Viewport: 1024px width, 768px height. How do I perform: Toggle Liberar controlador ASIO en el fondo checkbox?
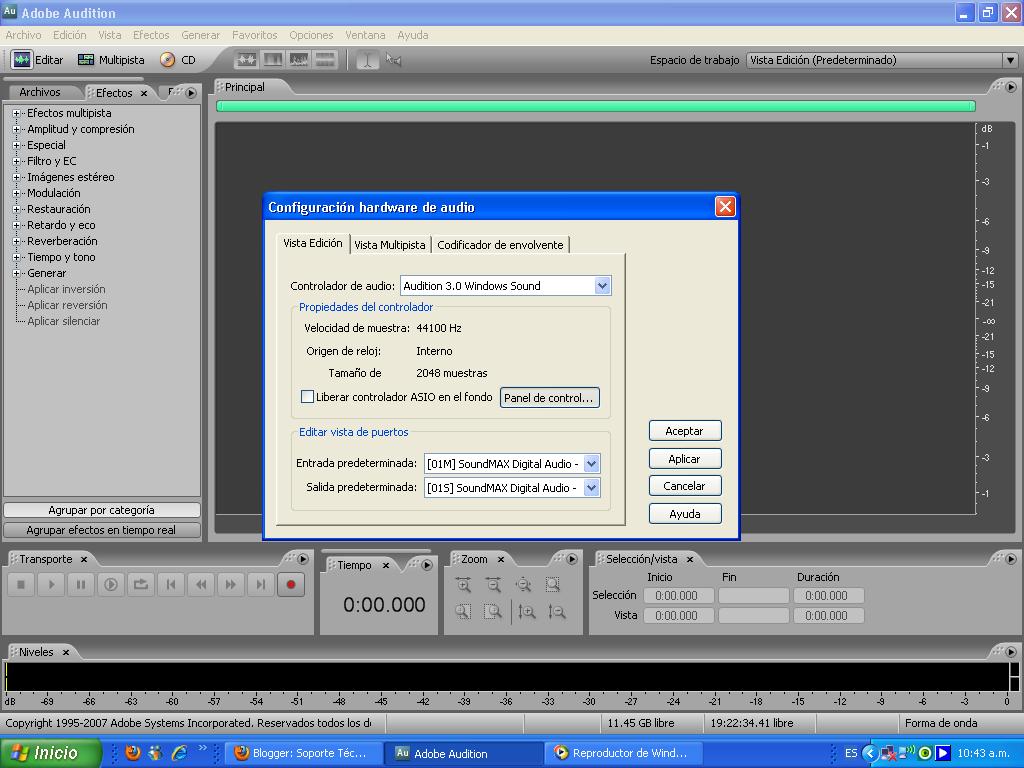[307, 396]
